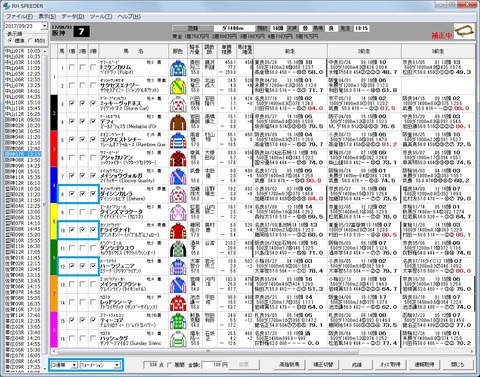Image resolution: width=480 pixels, height=377 pixels.
Task: Open the ツール menu
Action: tap(101, 16)
